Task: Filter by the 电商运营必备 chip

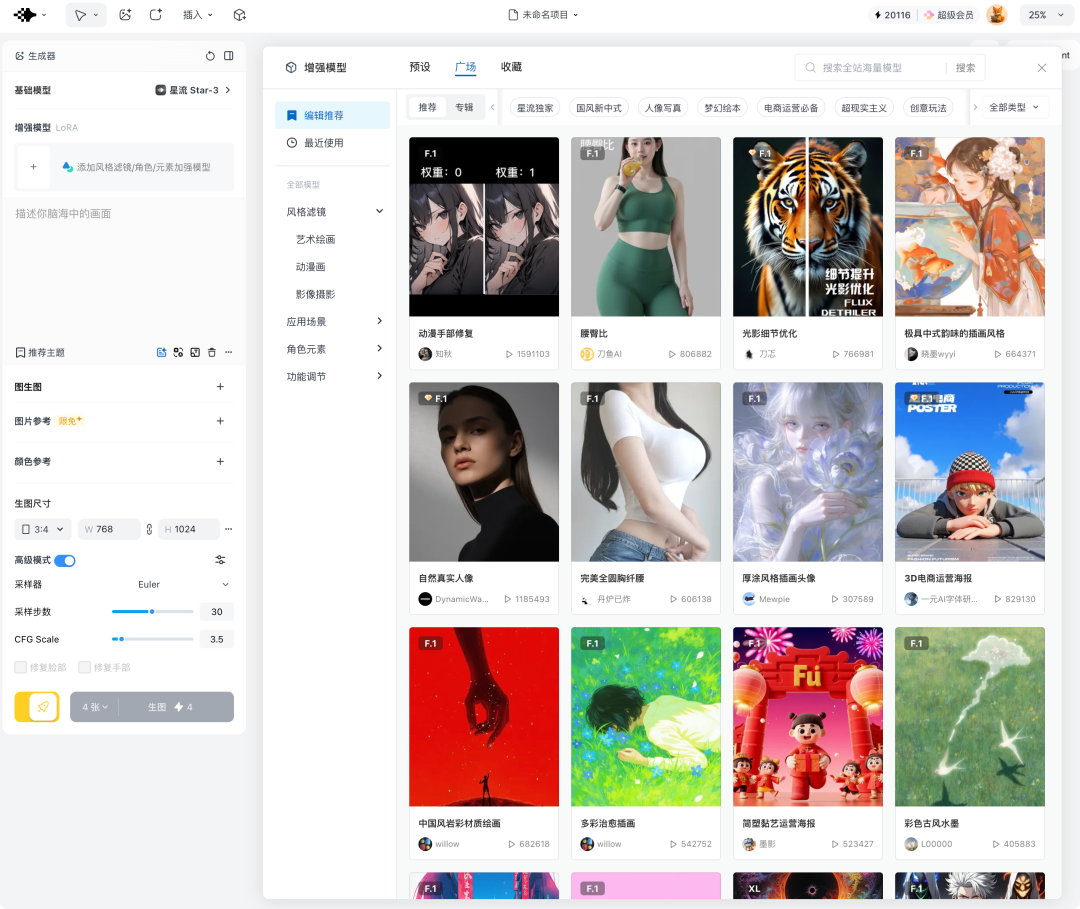Action: [791, 107]
